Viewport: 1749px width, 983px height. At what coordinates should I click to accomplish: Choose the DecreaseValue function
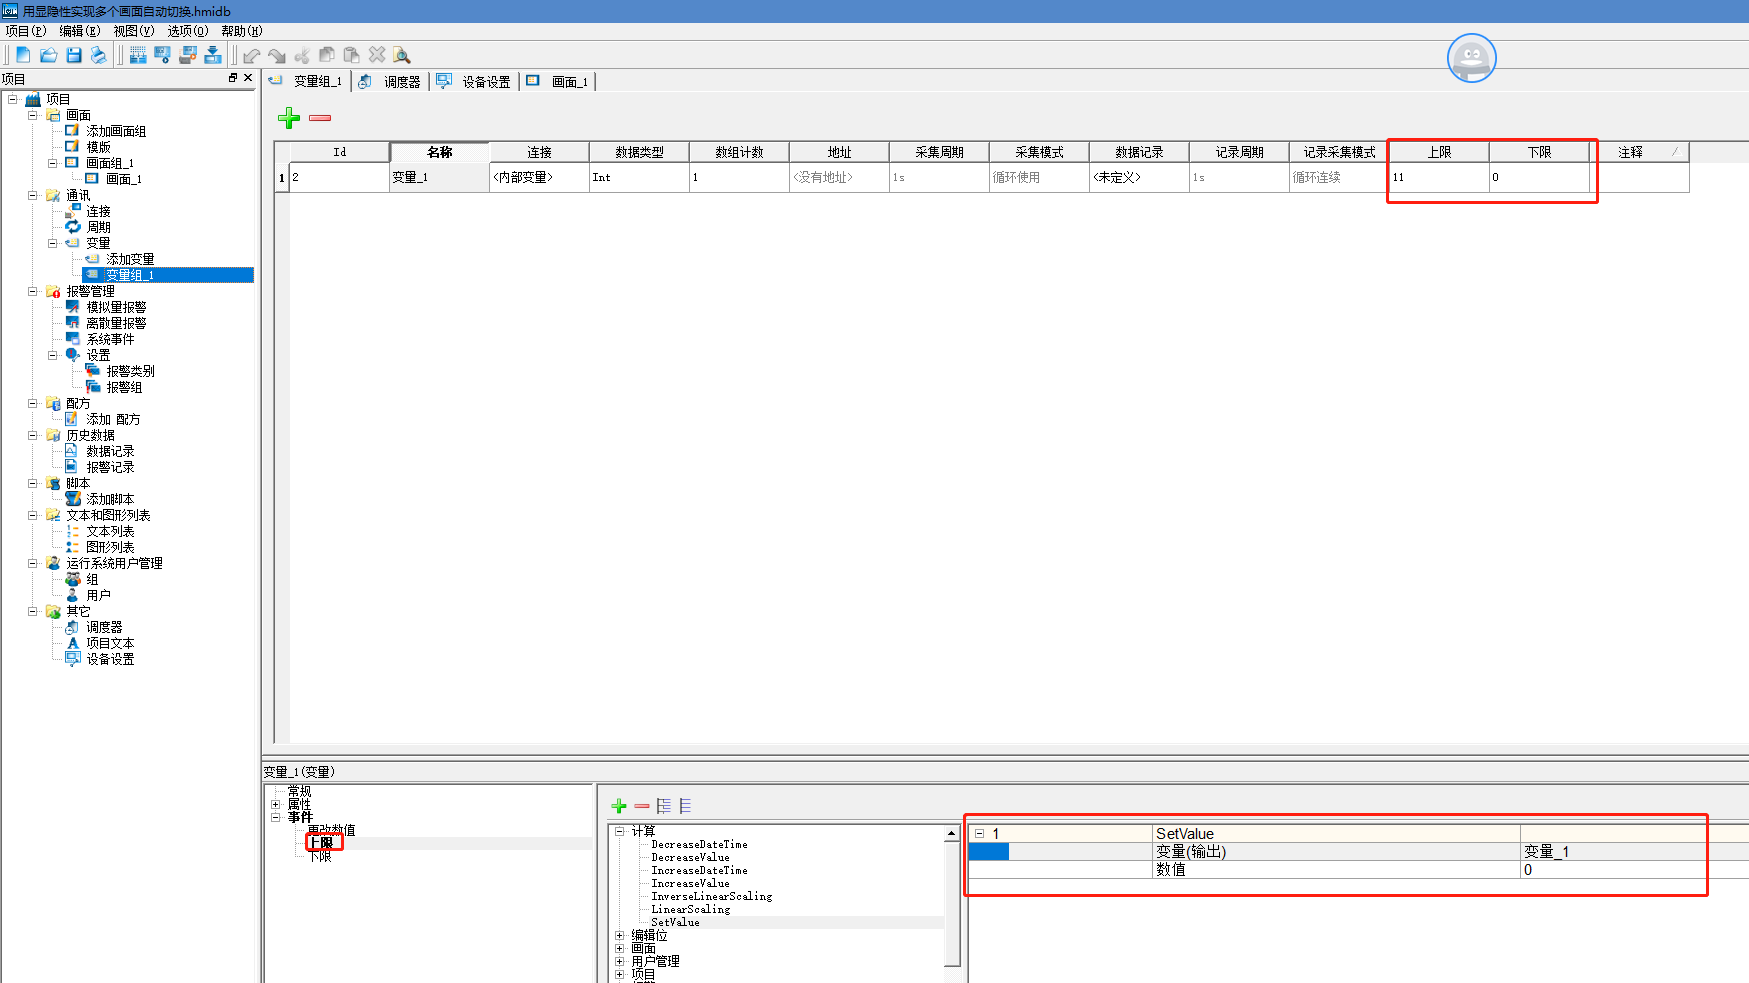click(690, 858)
